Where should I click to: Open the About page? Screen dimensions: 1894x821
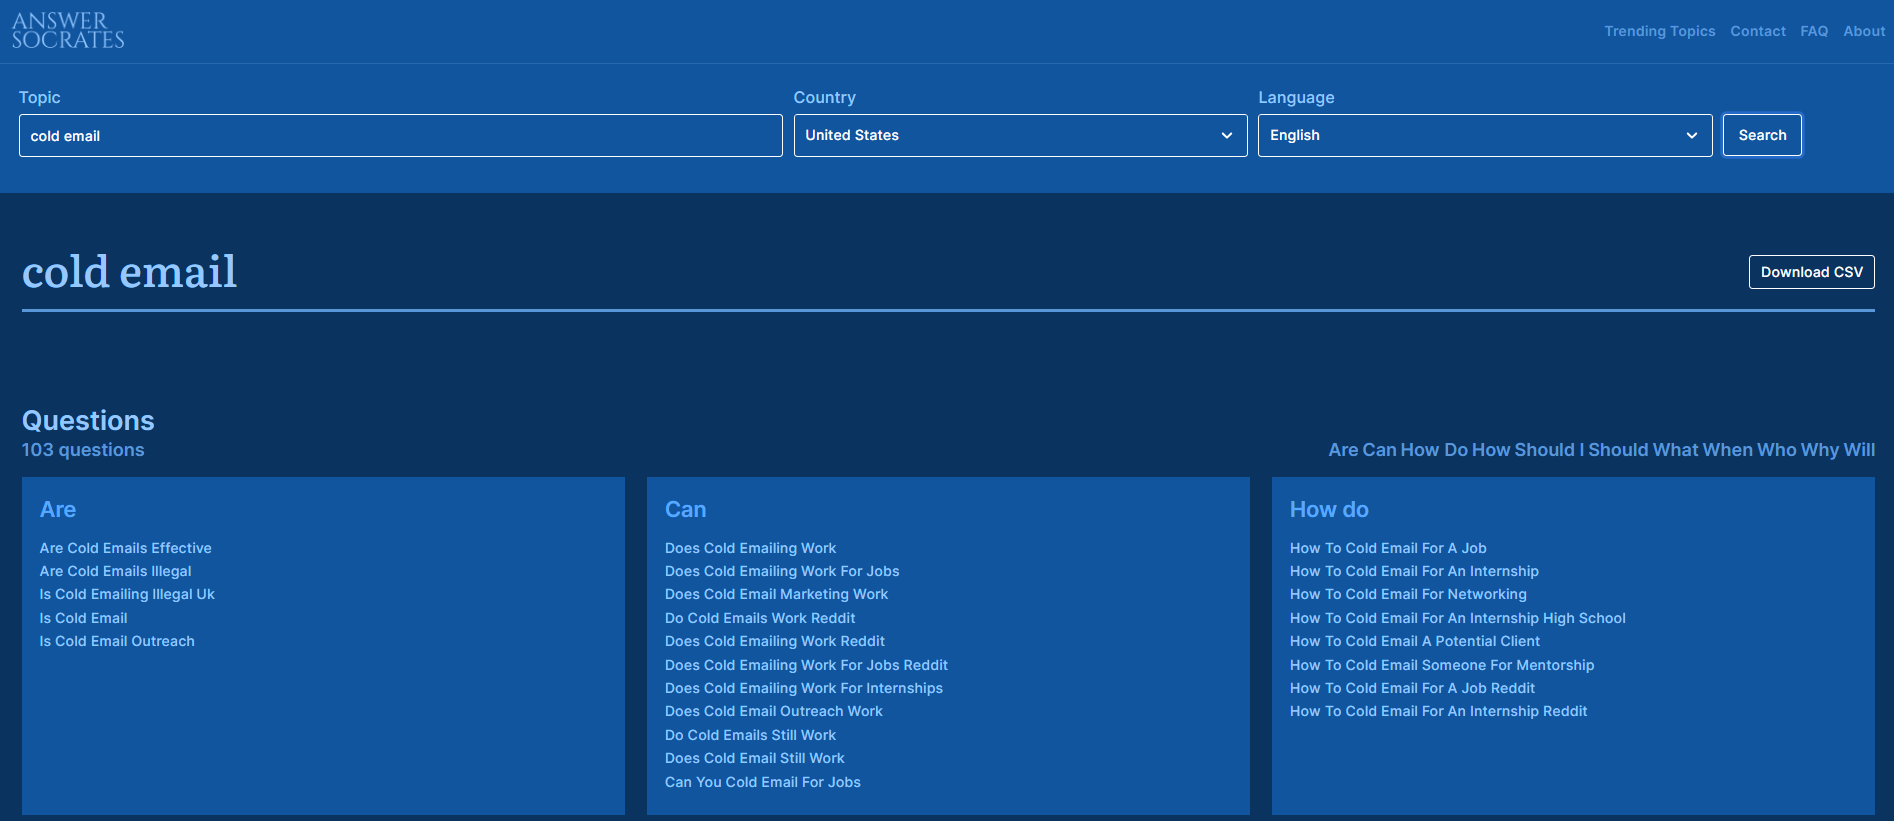1864,31
